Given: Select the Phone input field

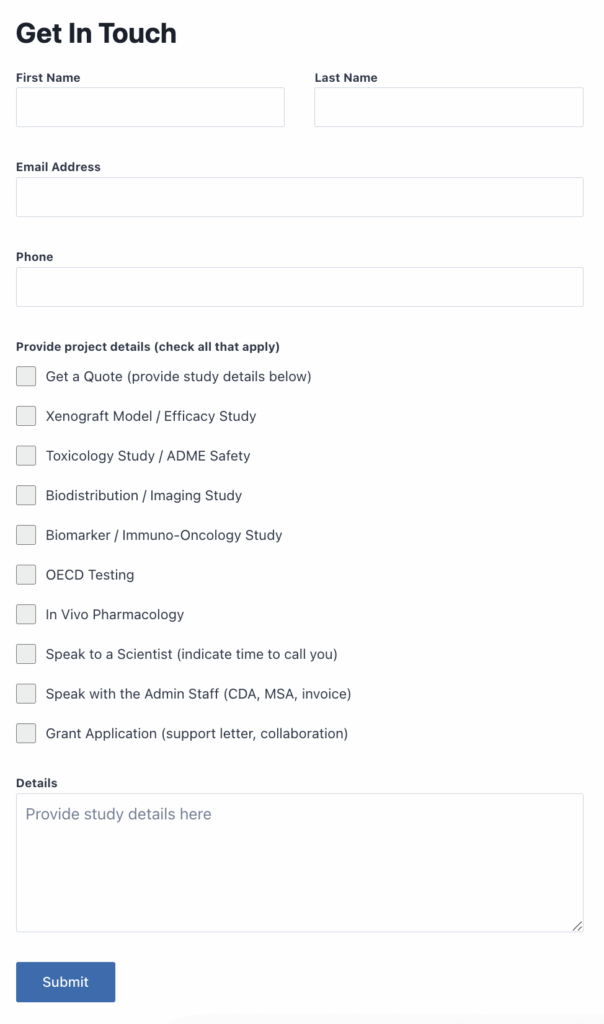Looking at the screenshot, I should (299, 287).
